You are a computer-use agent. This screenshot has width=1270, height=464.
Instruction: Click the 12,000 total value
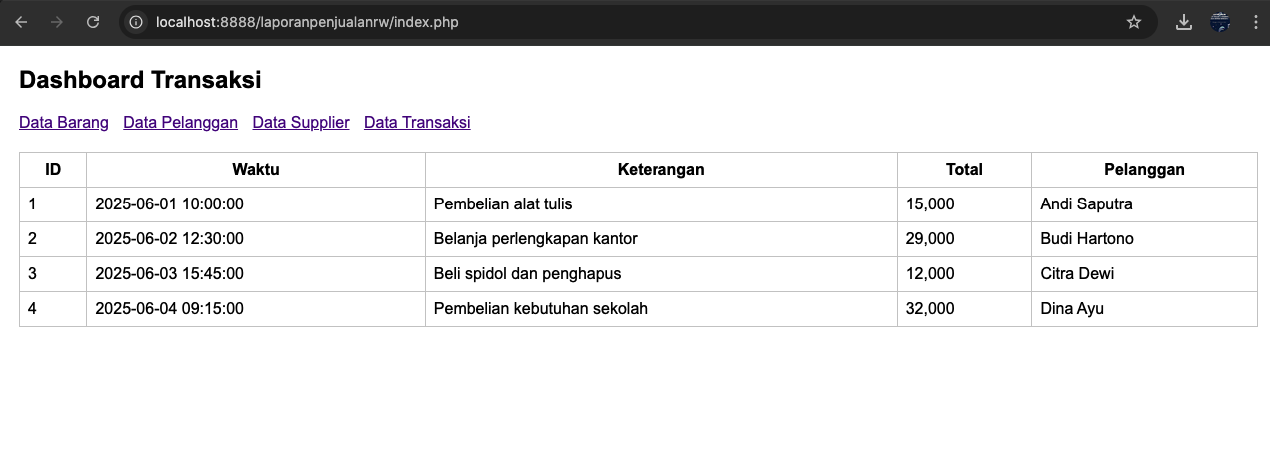point(930,274)
